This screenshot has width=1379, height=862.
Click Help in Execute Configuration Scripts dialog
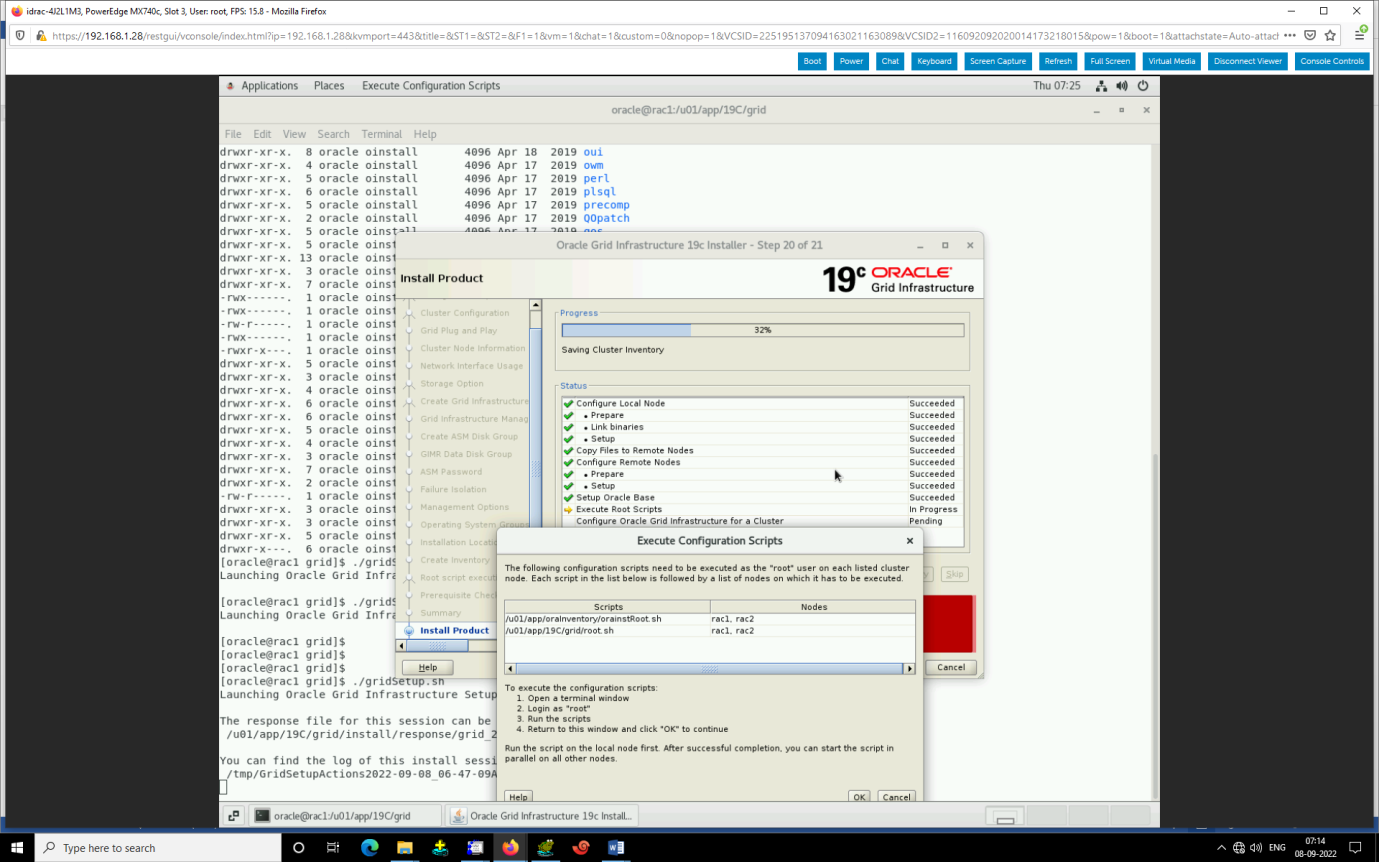(518, 797)
